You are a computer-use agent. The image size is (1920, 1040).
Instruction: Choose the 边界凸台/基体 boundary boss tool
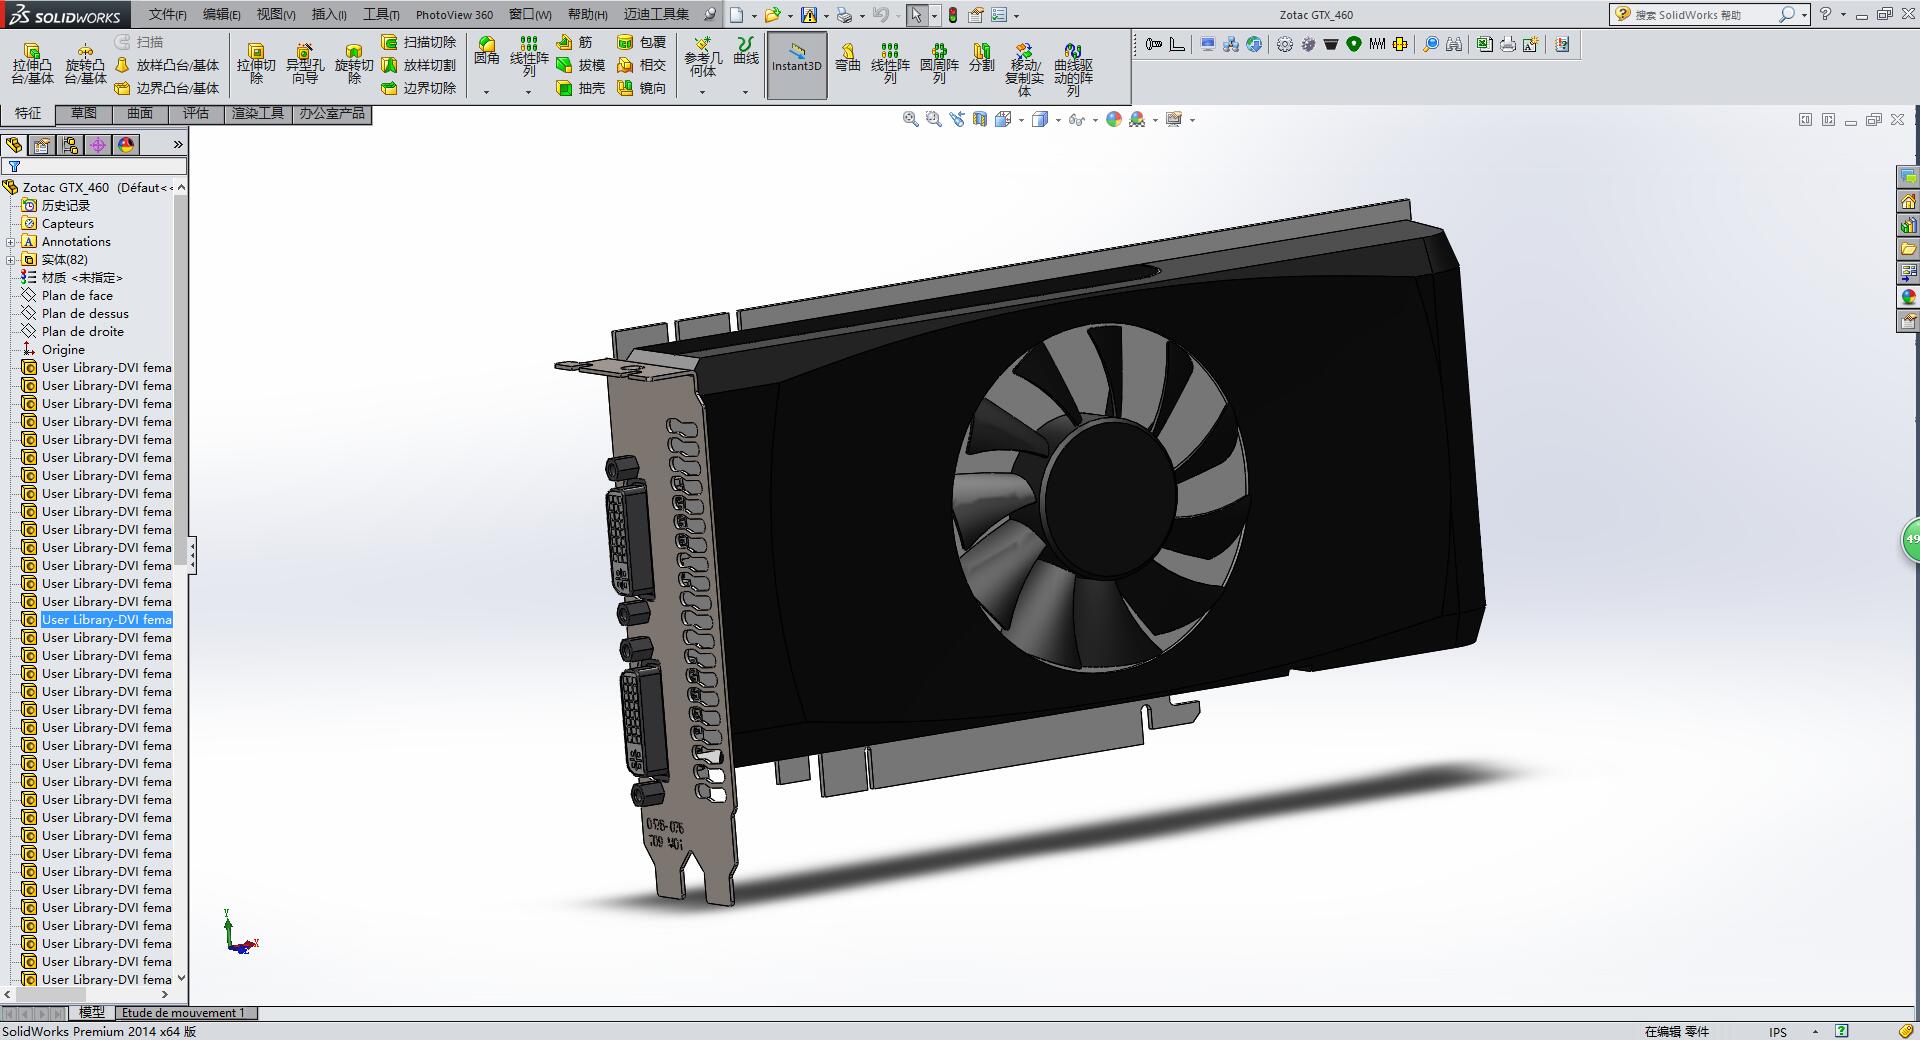coord(167,88)
